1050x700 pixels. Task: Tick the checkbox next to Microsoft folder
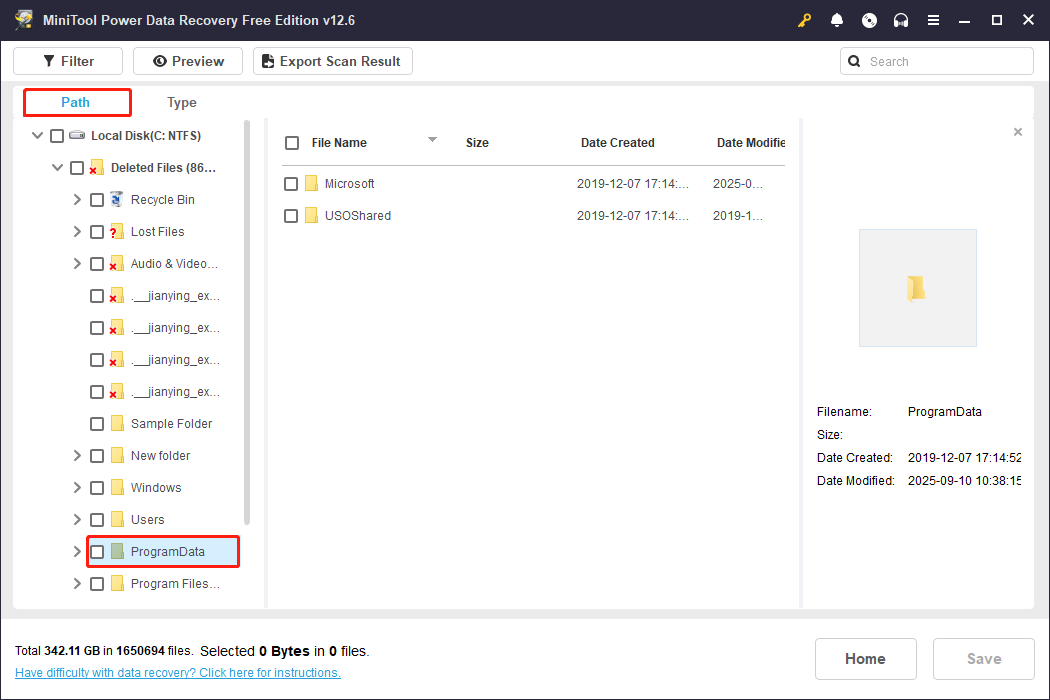tap(291, 184)
